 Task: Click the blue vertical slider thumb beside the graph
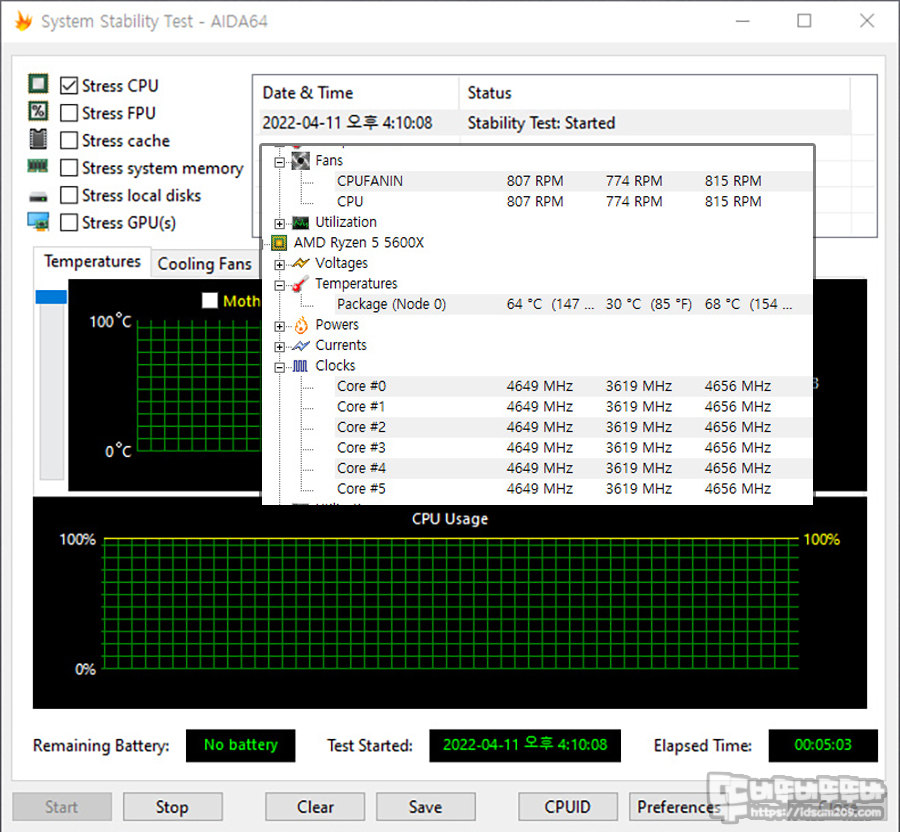(x=51, y=297)
